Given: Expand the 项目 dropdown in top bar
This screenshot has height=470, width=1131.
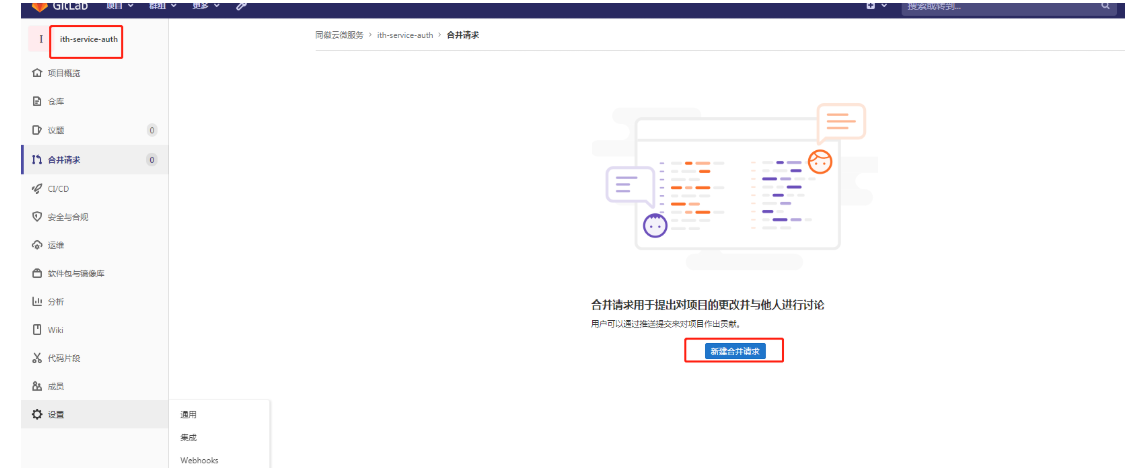Looking at the screenshot, I should 120,5.
